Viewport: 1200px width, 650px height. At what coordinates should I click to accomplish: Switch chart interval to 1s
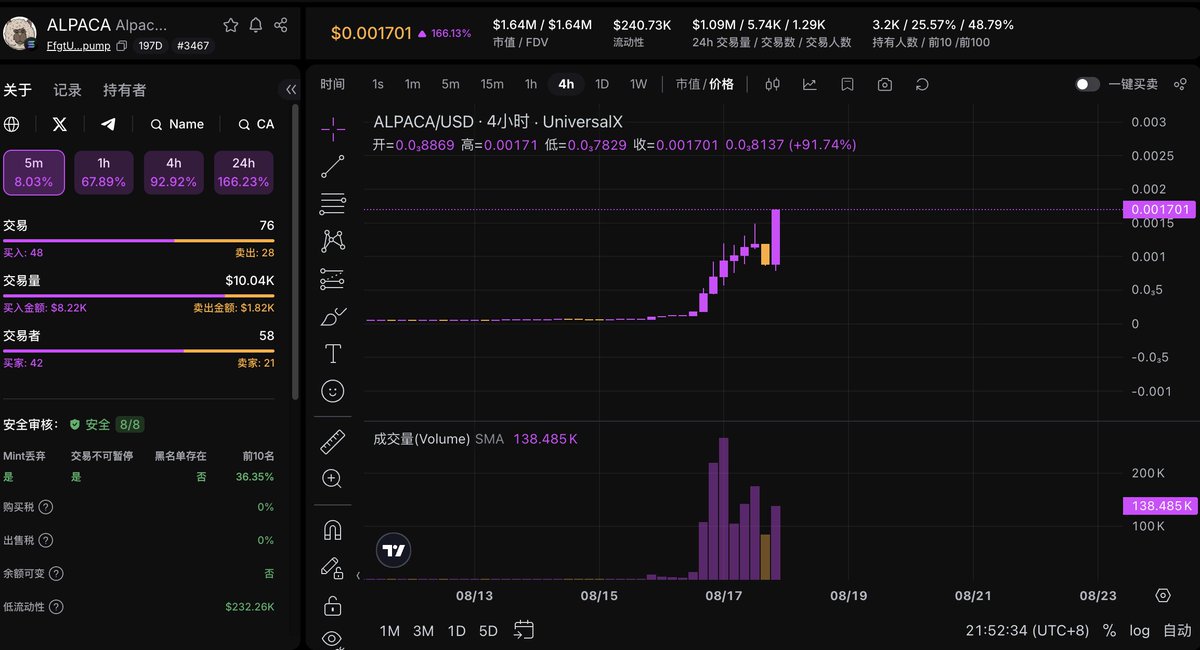[x=377, y=84]
